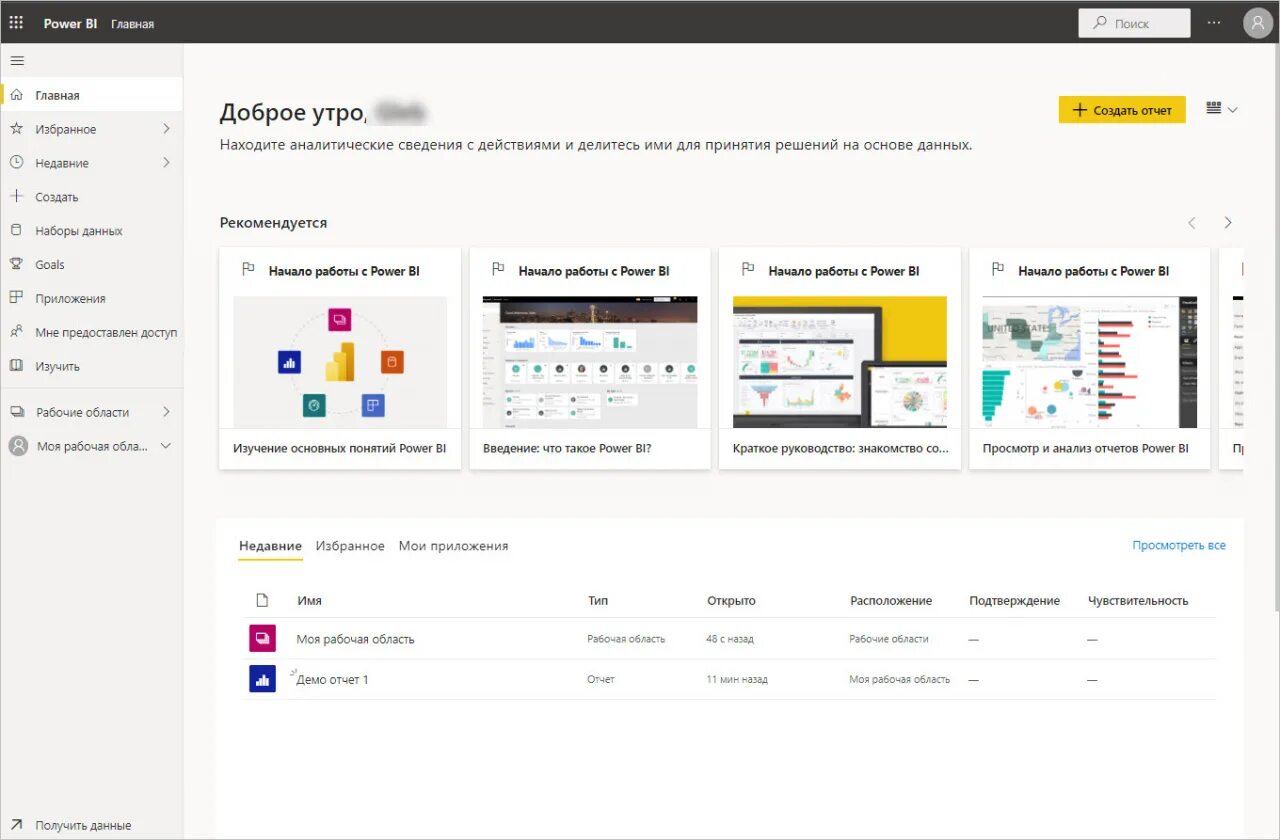Click the file icon in the table header
Viewport: 1280px width, 840px height.
point(262,600)
